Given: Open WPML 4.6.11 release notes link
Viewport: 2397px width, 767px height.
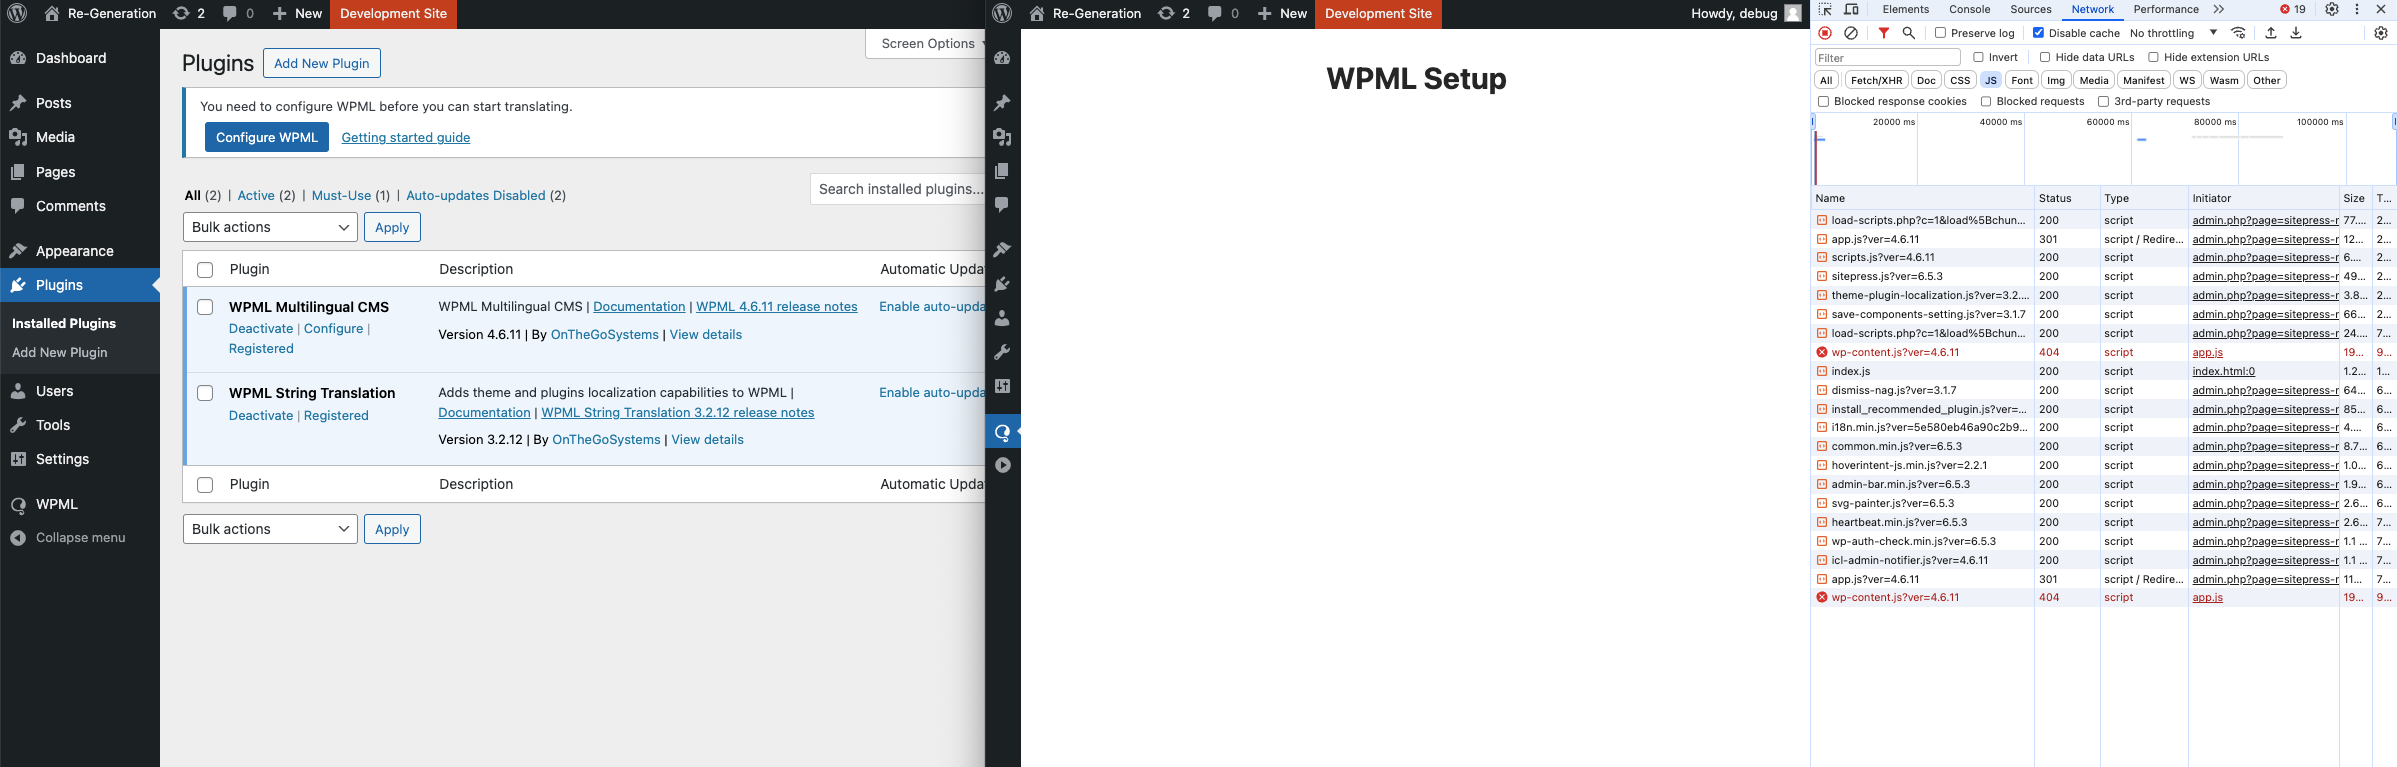Looking at the screenshot, I should (777, 306).
